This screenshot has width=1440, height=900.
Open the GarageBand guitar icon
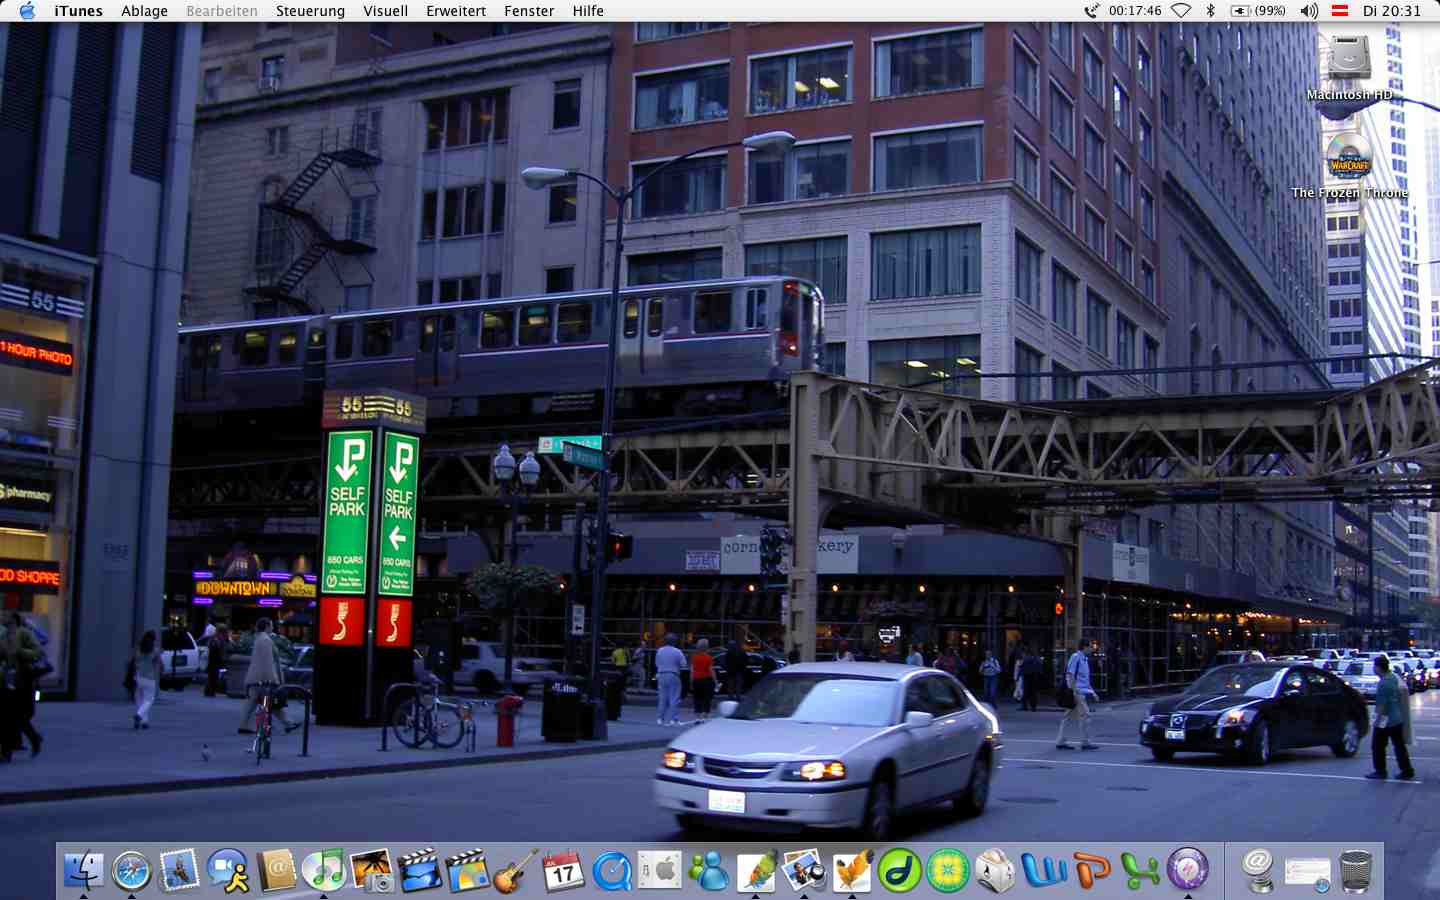pos(515,871)
